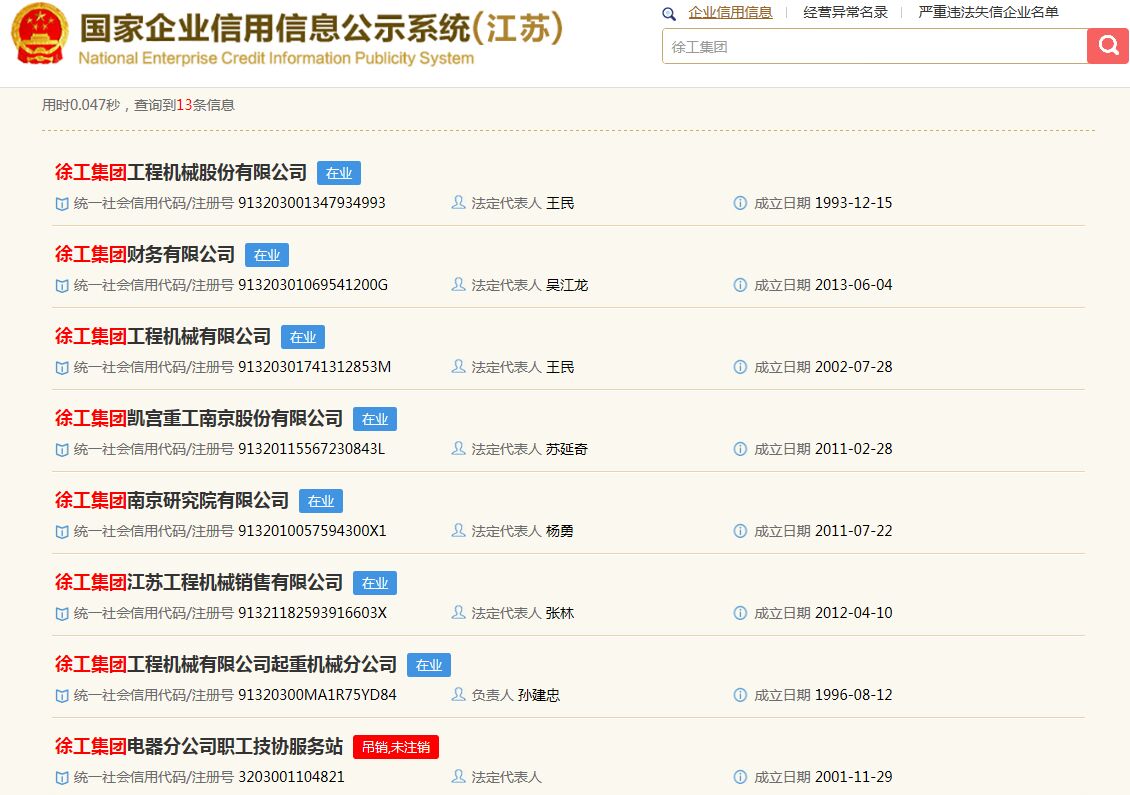
Task: Click 在业 badge of 徐工集团工程机械股份有限公司
Action: coord(339,173)
